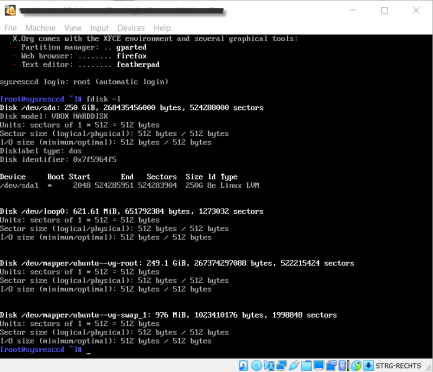Open the Help menu
The image size is (433, 372).
[162, 28]
